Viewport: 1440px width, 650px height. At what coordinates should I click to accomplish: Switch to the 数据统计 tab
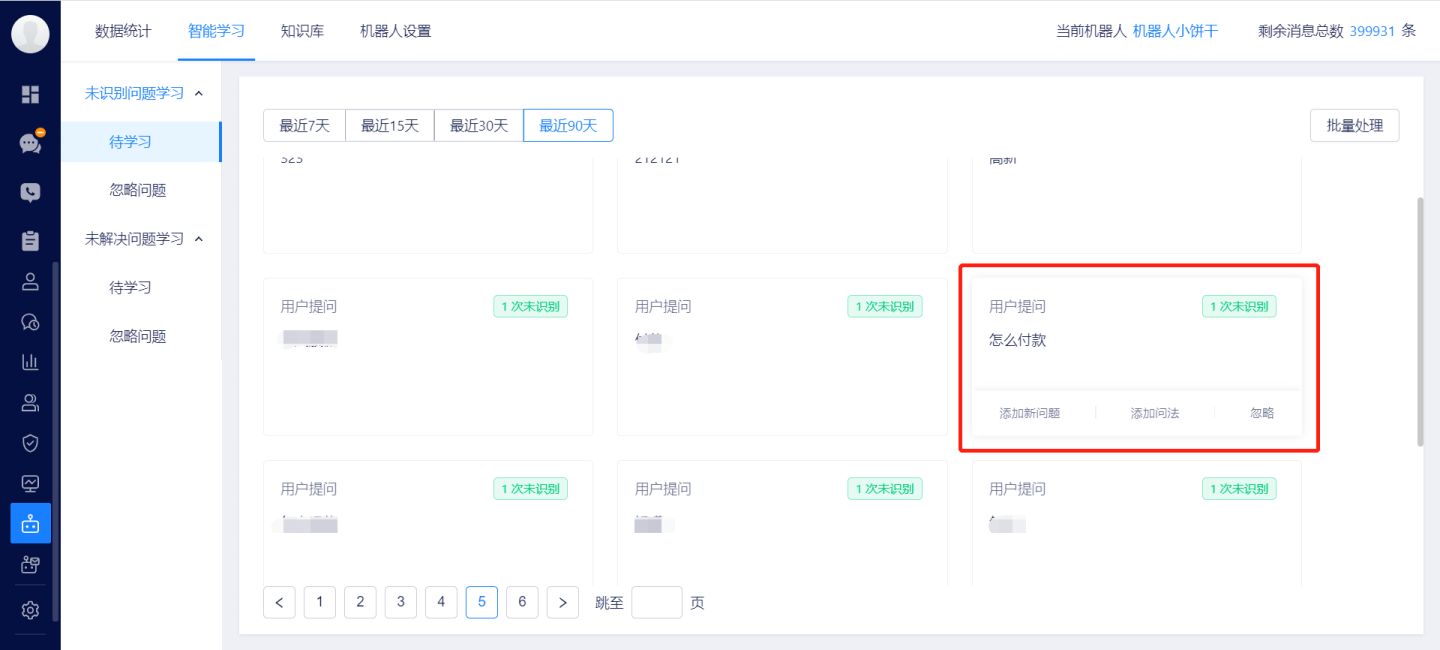click(x=123, y=31)
